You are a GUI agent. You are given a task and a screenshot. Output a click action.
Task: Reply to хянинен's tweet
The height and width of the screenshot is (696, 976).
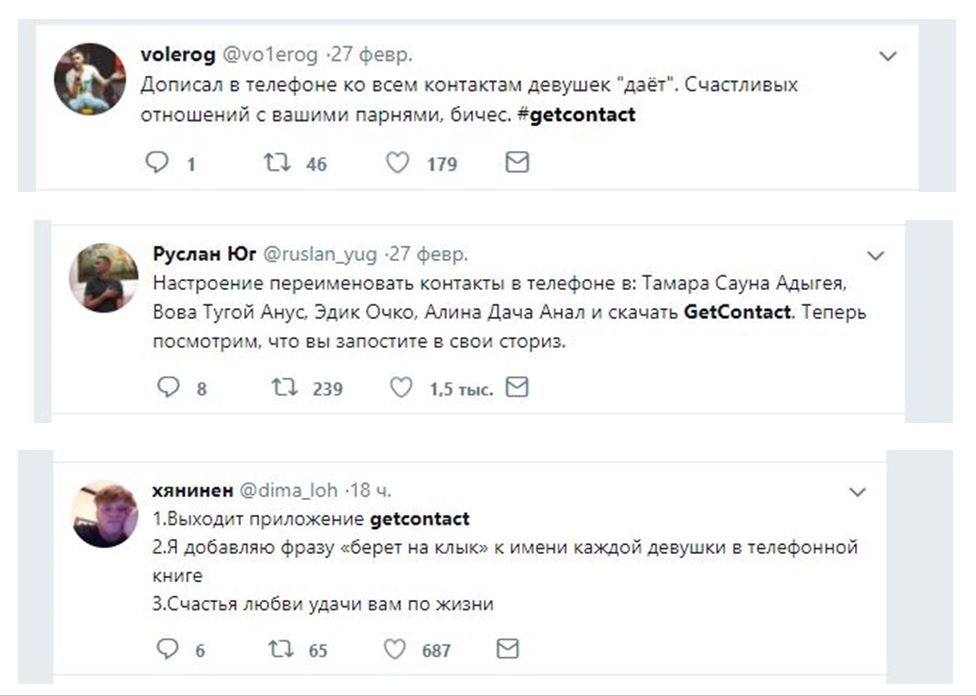[x=167, y=649]
